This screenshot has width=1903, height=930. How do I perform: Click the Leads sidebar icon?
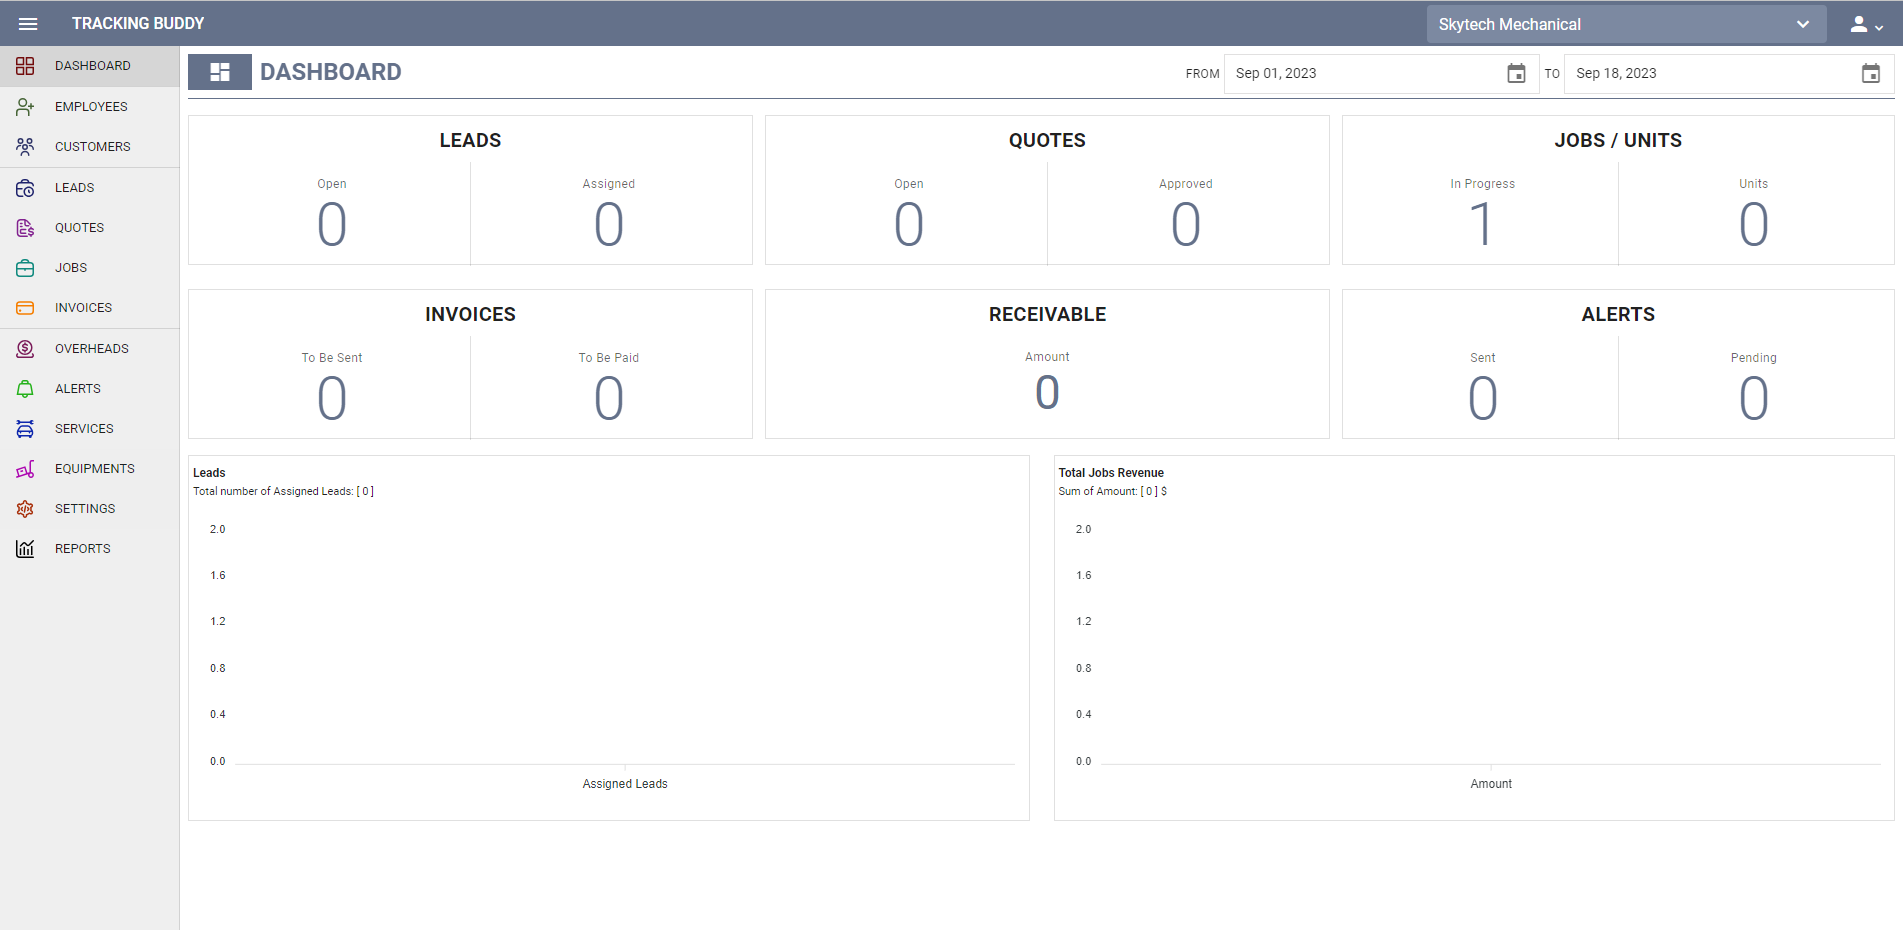click(25, 188)
